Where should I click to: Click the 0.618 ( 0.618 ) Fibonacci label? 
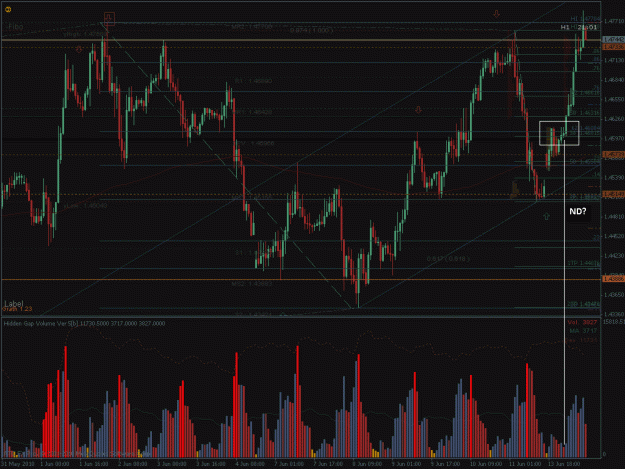[x=448, y=259]
